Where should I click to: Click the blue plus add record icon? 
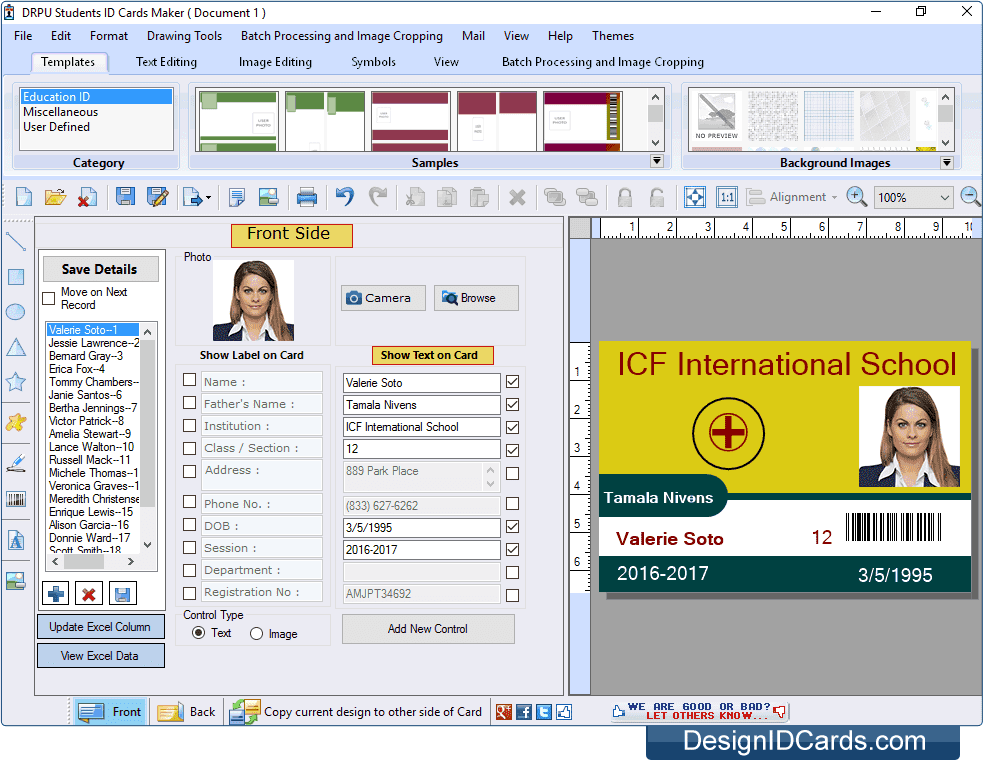[x=56, y=593]
